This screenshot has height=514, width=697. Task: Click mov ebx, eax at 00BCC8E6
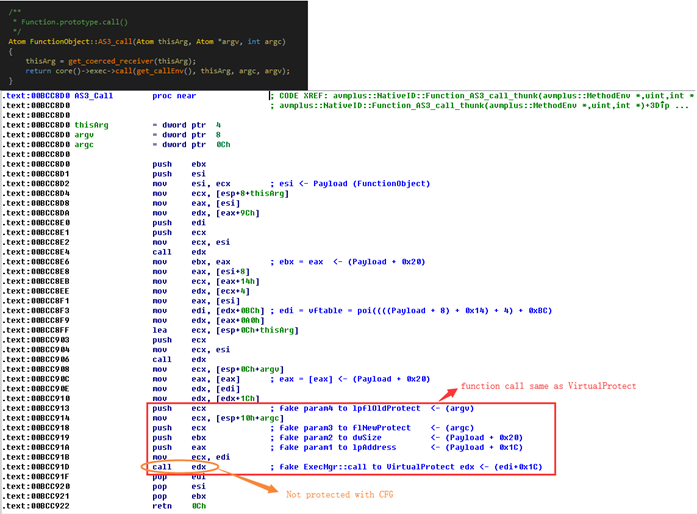point(191,262)
